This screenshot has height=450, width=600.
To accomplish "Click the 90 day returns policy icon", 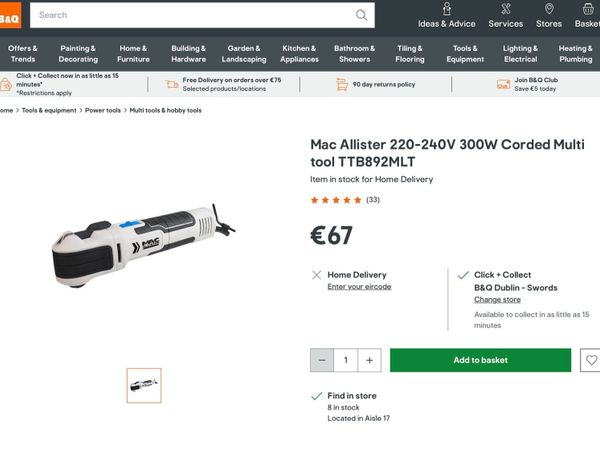I will (x=342, y=84).
